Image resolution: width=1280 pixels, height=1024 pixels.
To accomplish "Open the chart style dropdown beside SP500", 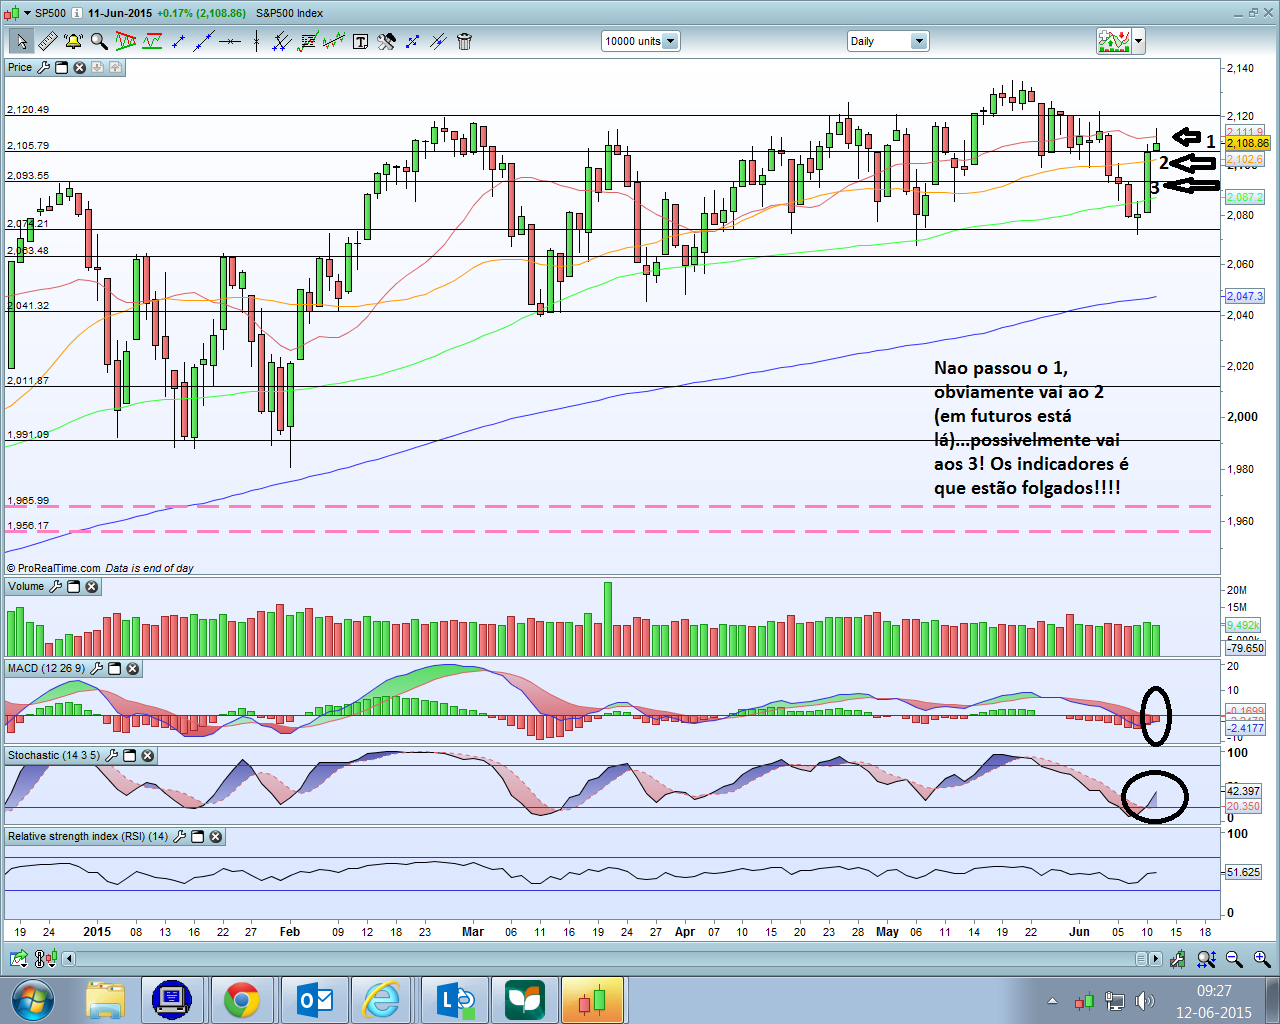I will tap(25, 13).
